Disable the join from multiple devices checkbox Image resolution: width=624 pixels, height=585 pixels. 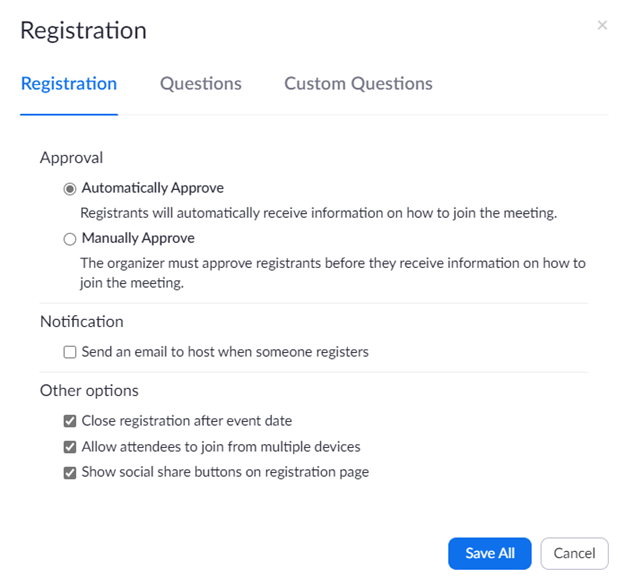[70, 447]
